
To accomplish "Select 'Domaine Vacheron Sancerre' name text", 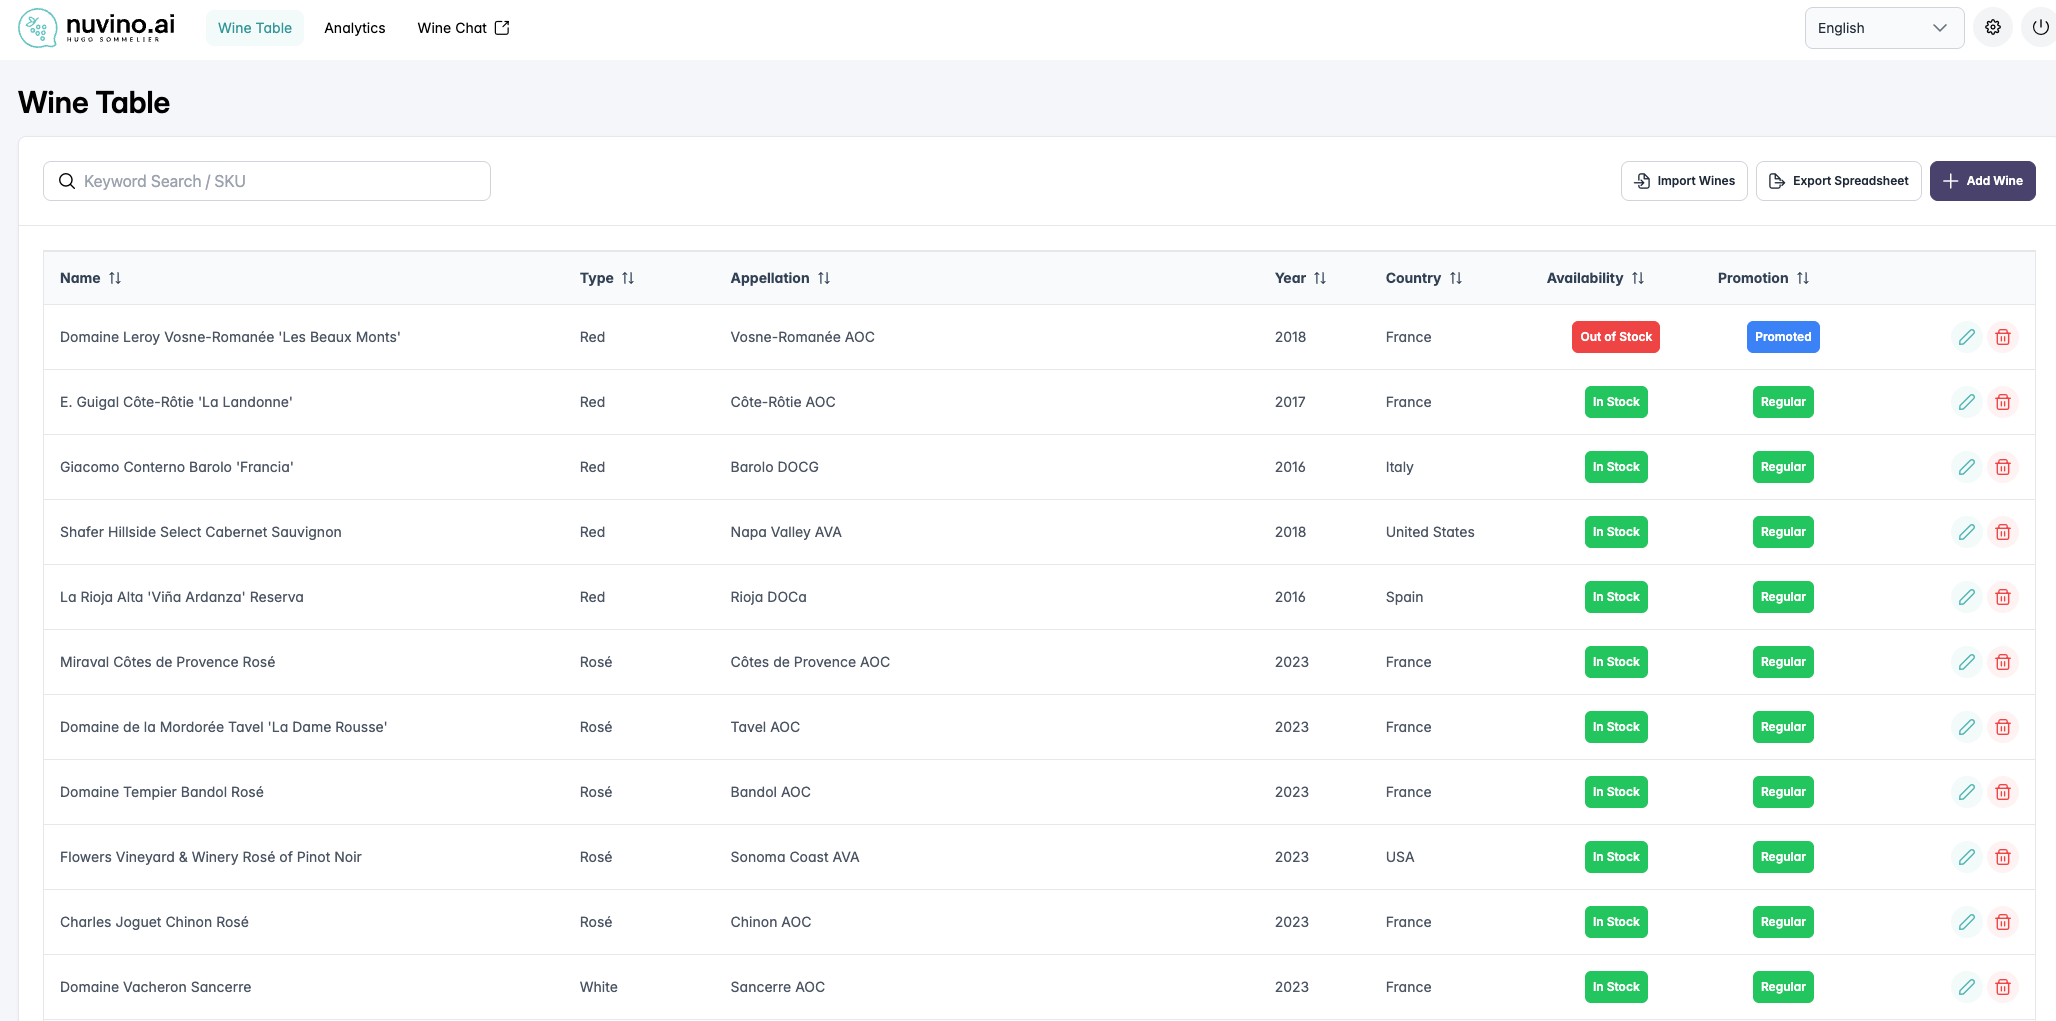I will pos(156,987).
